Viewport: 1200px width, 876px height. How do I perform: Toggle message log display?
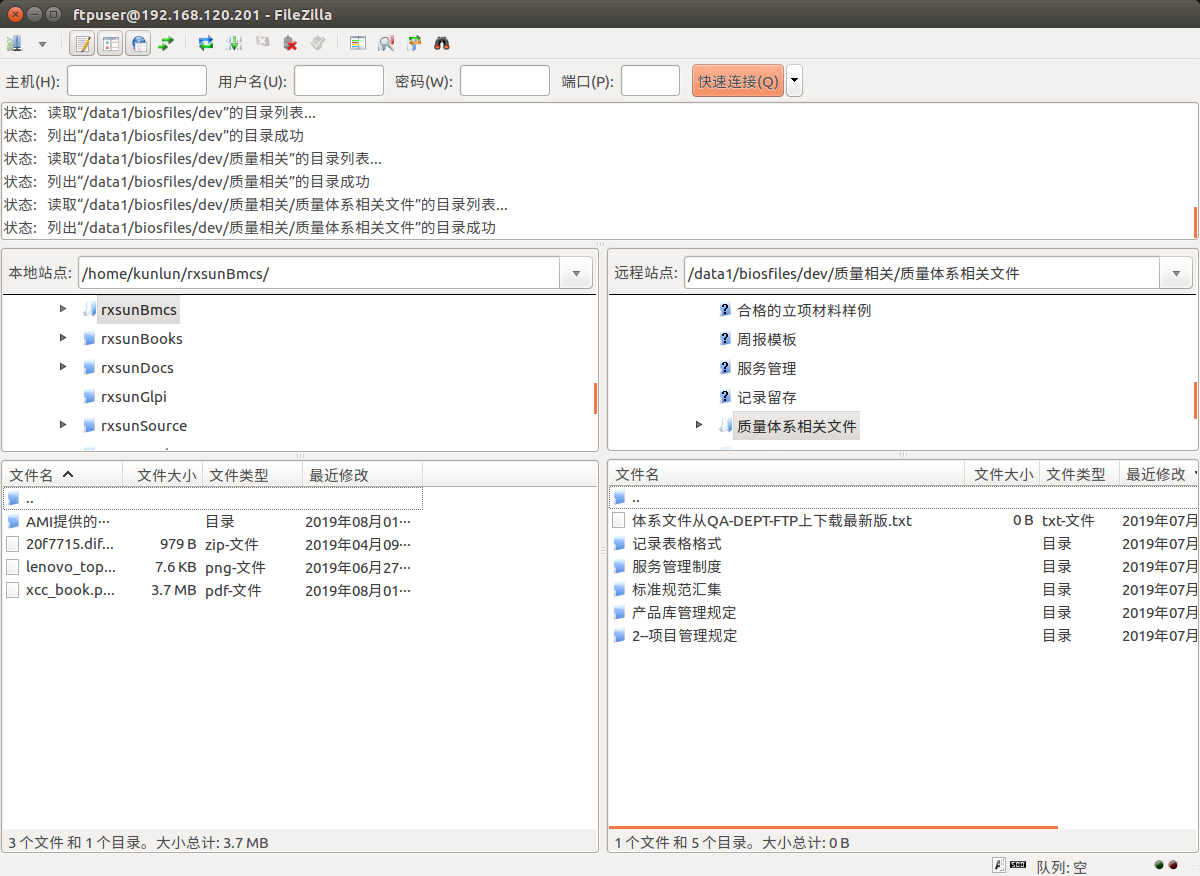[84, 44]
